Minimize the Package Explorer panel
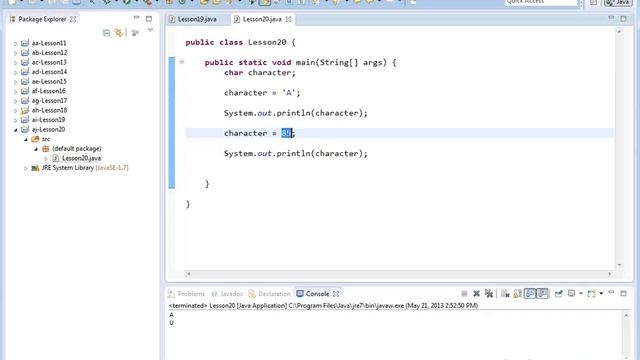 click(x=136, y=18)
